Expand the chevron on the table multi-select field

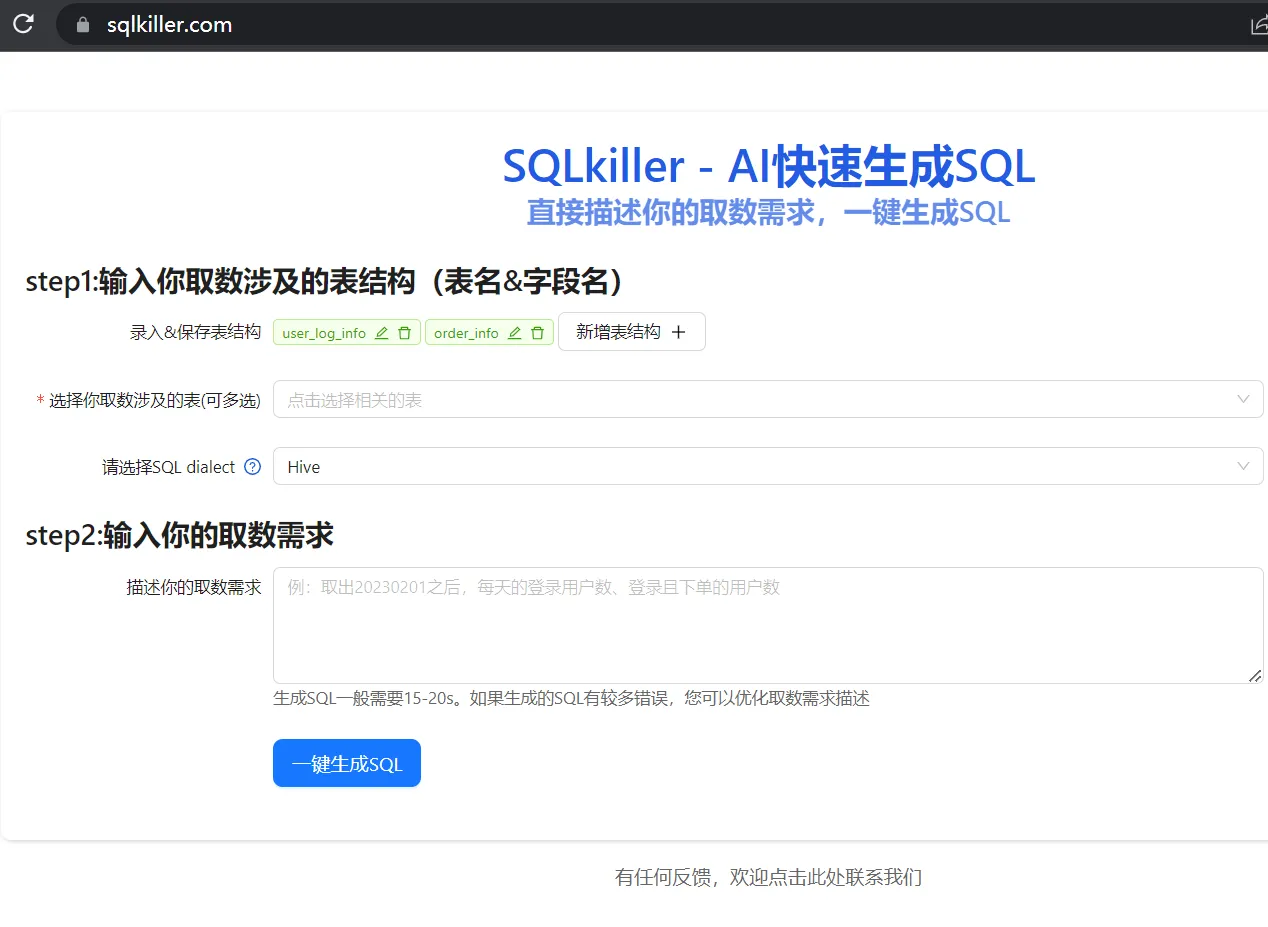[x=1243, y=399]
